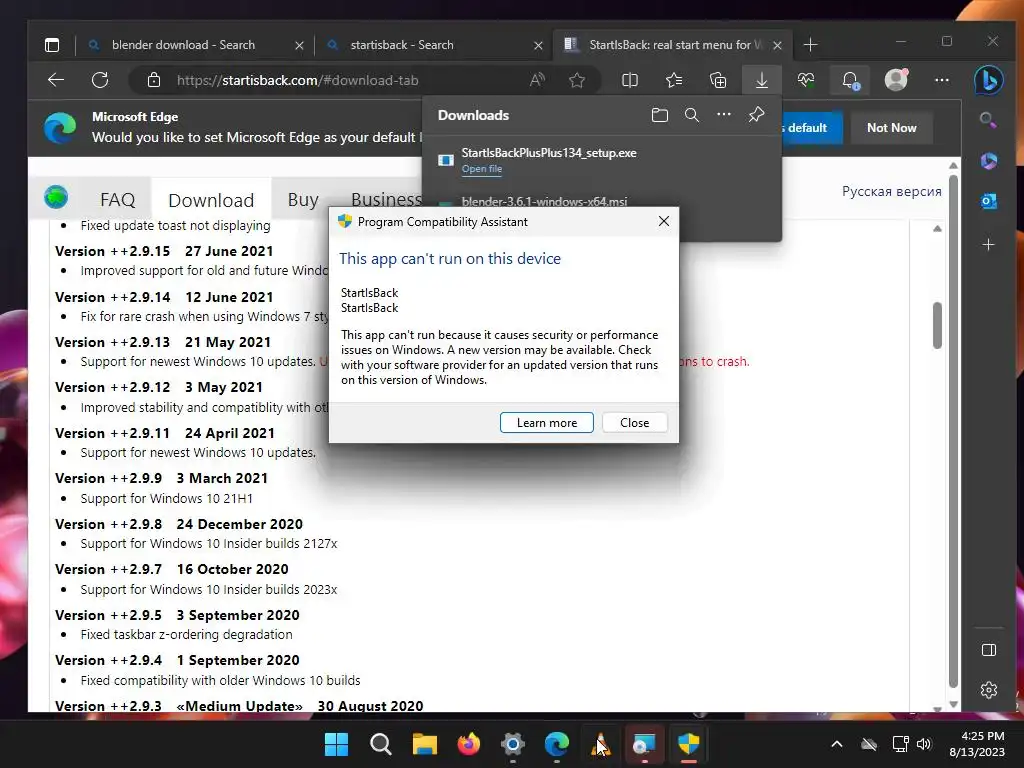The height and width of the screenshot is (768, 1024).
Task: Open Windows Search from the taskbar
Action: tap(380, 744)
